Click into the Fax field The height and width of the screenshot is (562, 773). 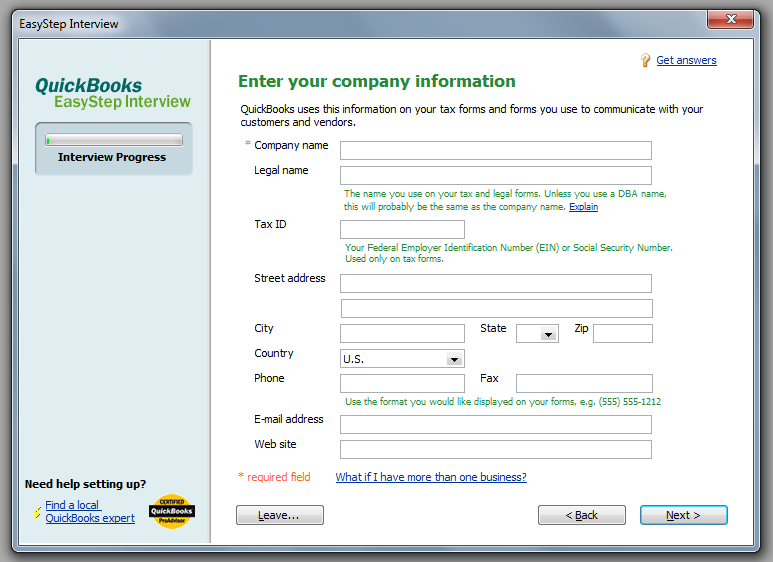coord(584,384)
